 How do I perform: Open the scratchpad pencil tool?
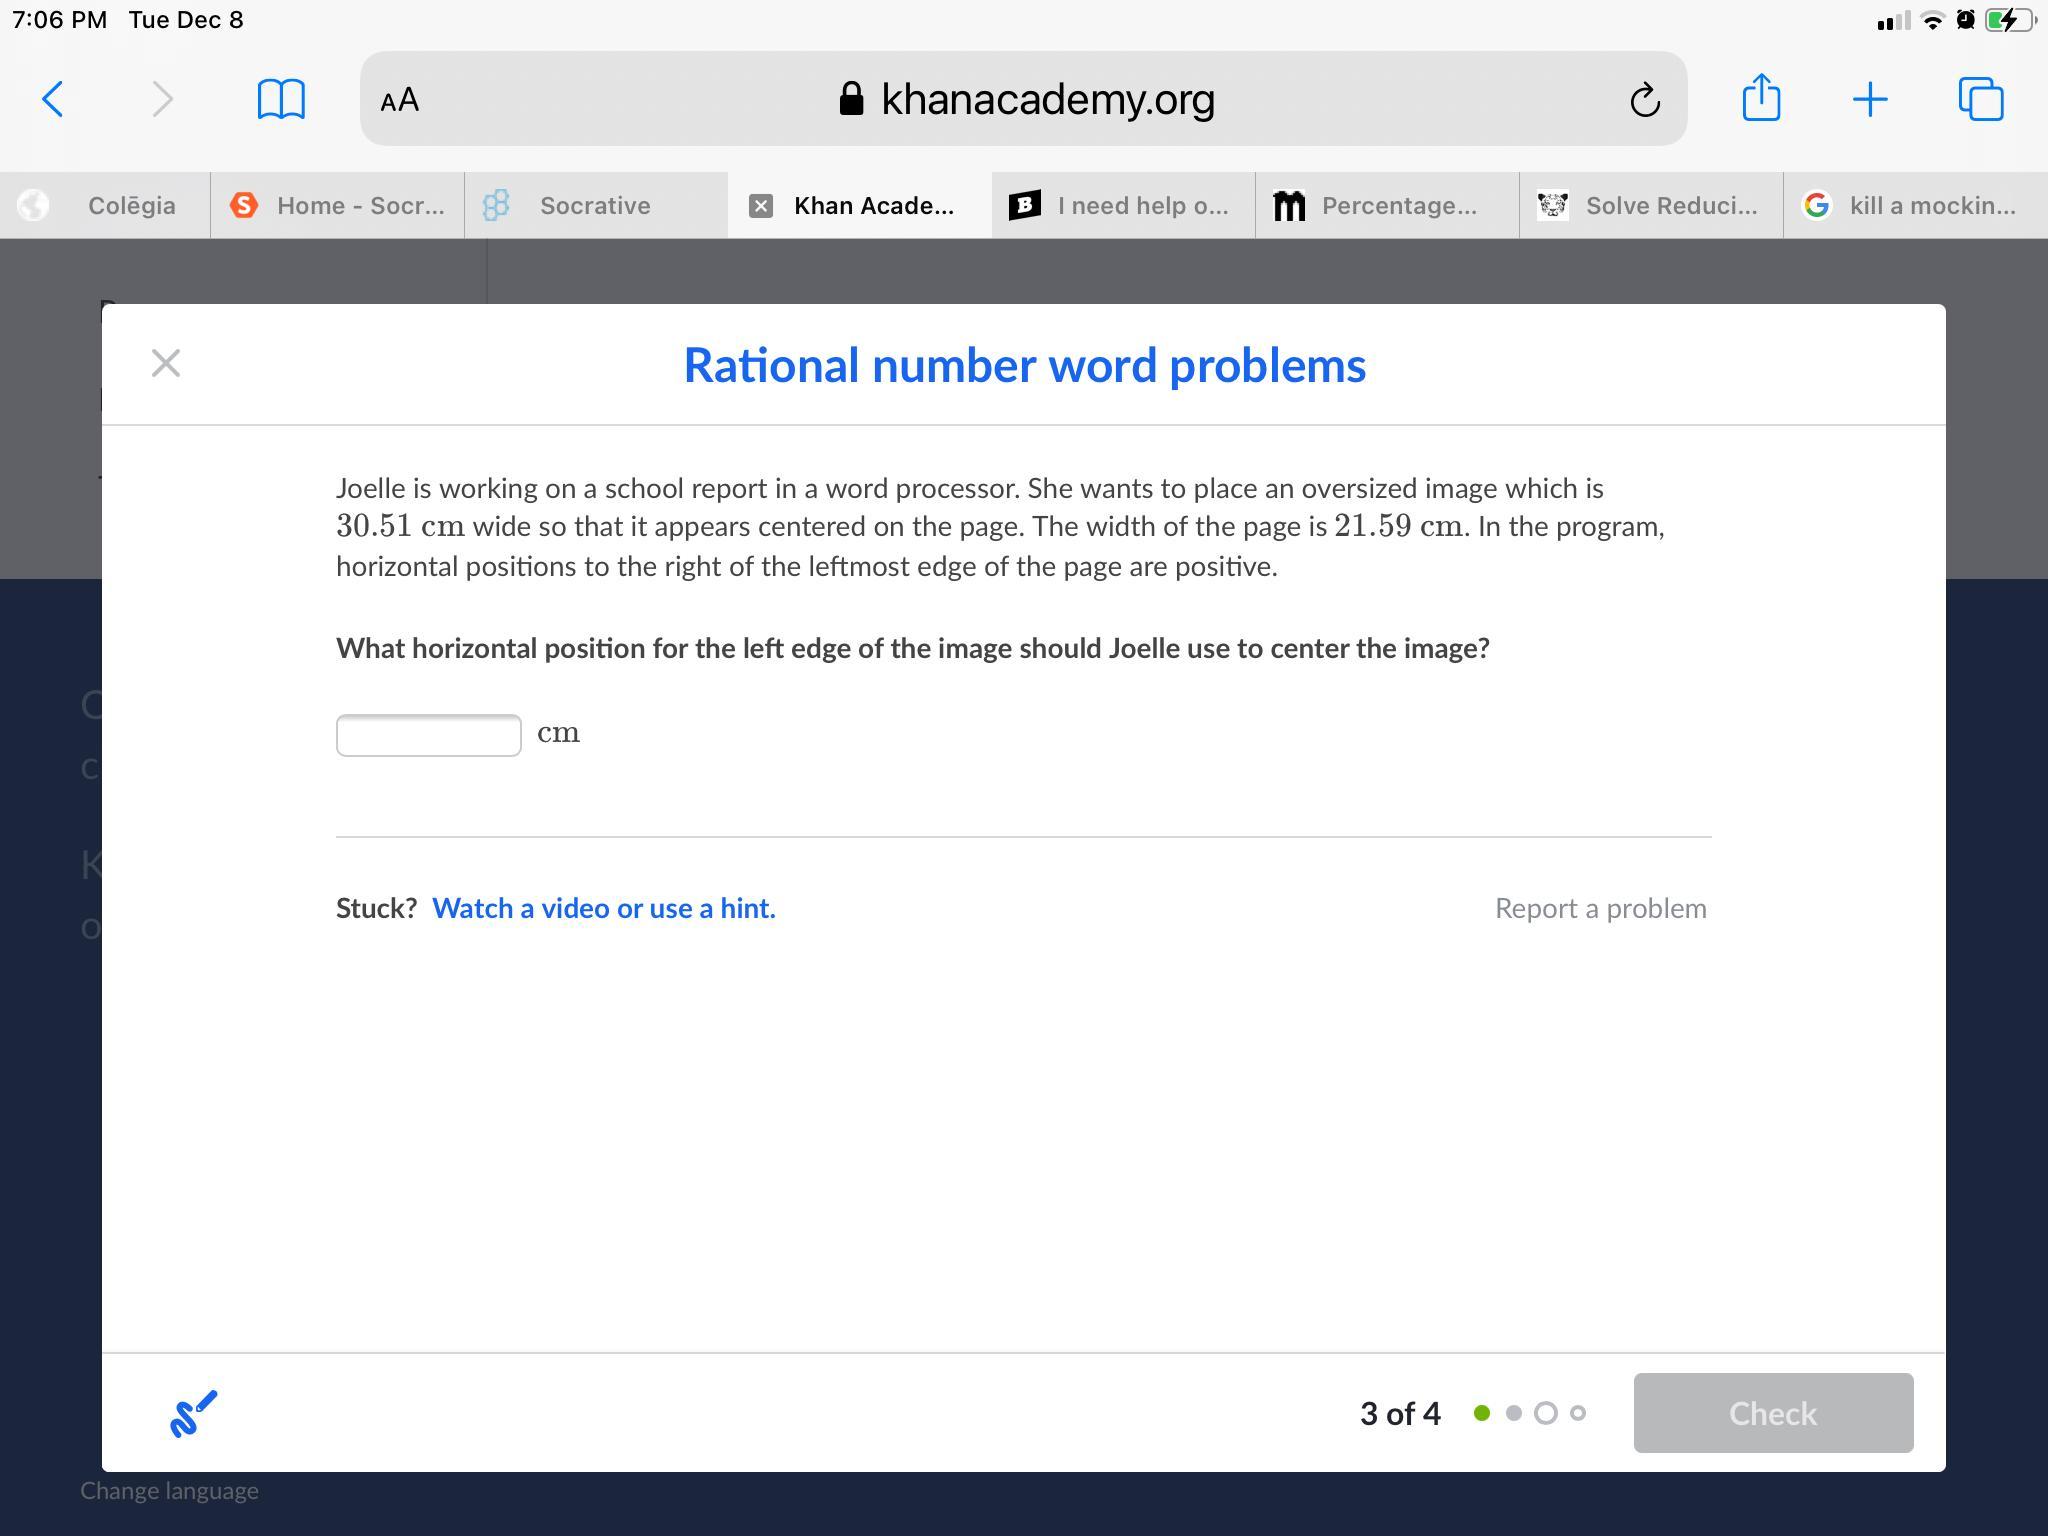pyautogui.click(x=193, y=1414)
